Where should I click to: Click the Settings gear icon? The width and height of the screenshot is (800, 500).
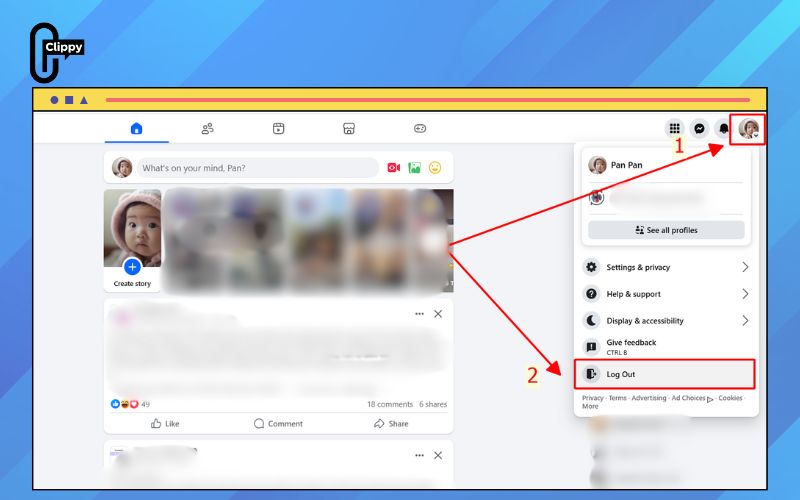[x=591, y=267]
